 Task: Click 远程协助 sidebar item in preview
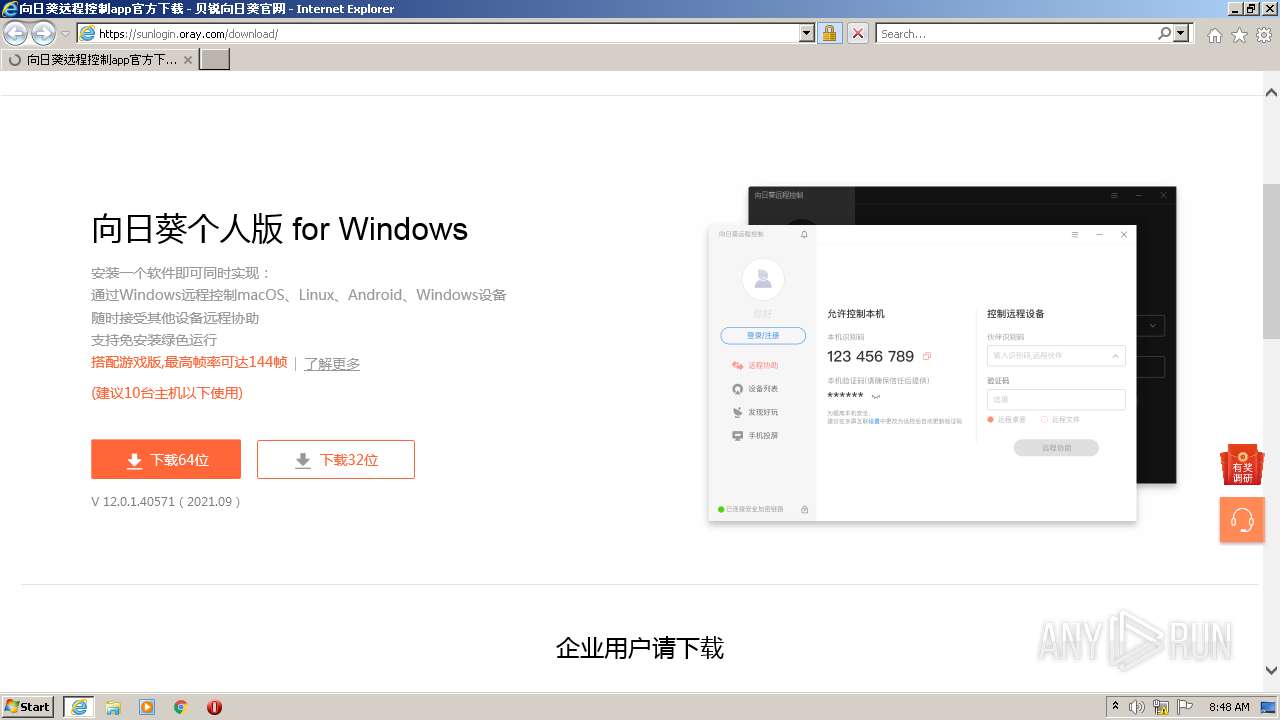pyautogui.click(x=755, y=365)
